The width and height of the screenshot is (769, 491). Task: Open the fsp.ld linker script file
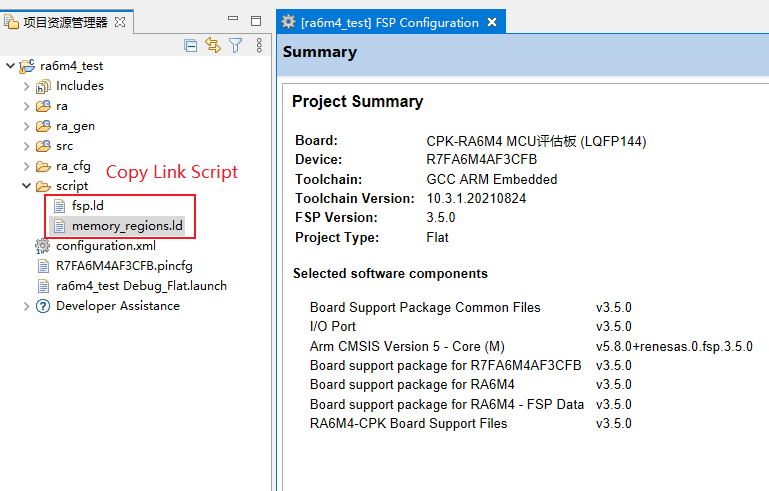87,206
